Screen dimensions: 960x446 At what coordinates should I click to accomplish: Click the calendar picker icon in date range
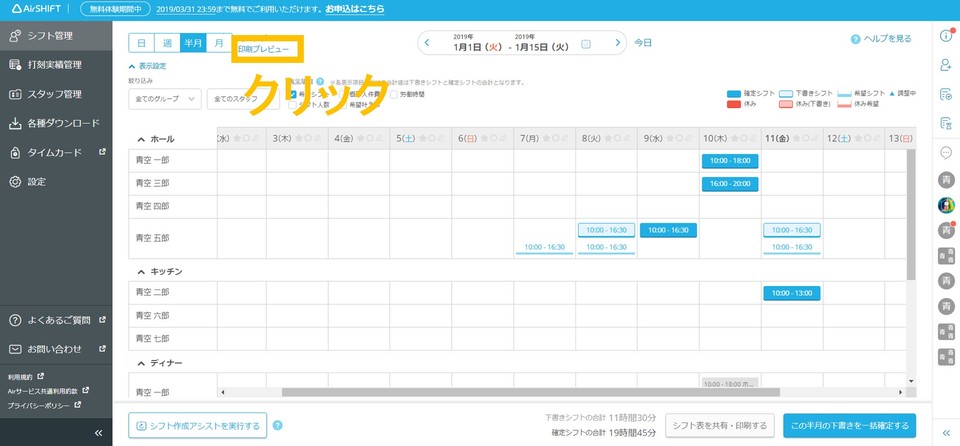coord(586,43)
